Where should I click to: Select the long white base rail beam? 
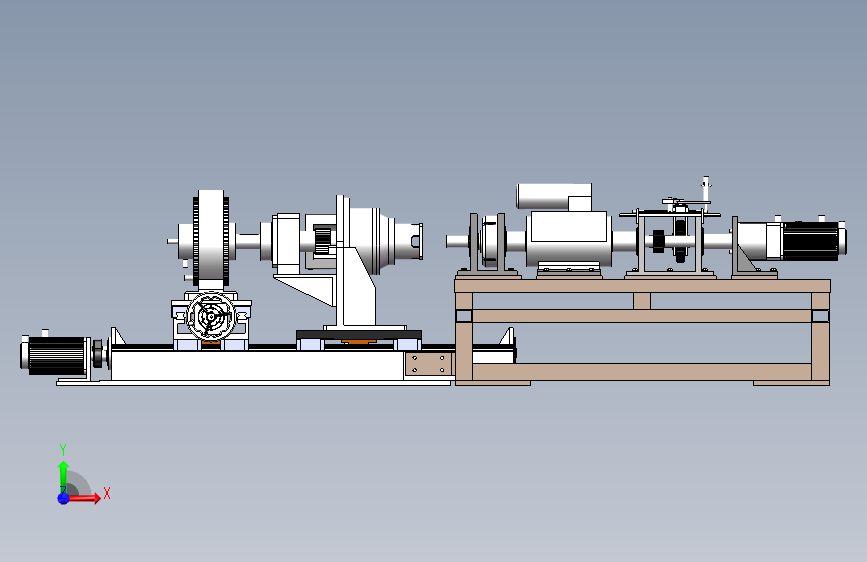point(257,365)
